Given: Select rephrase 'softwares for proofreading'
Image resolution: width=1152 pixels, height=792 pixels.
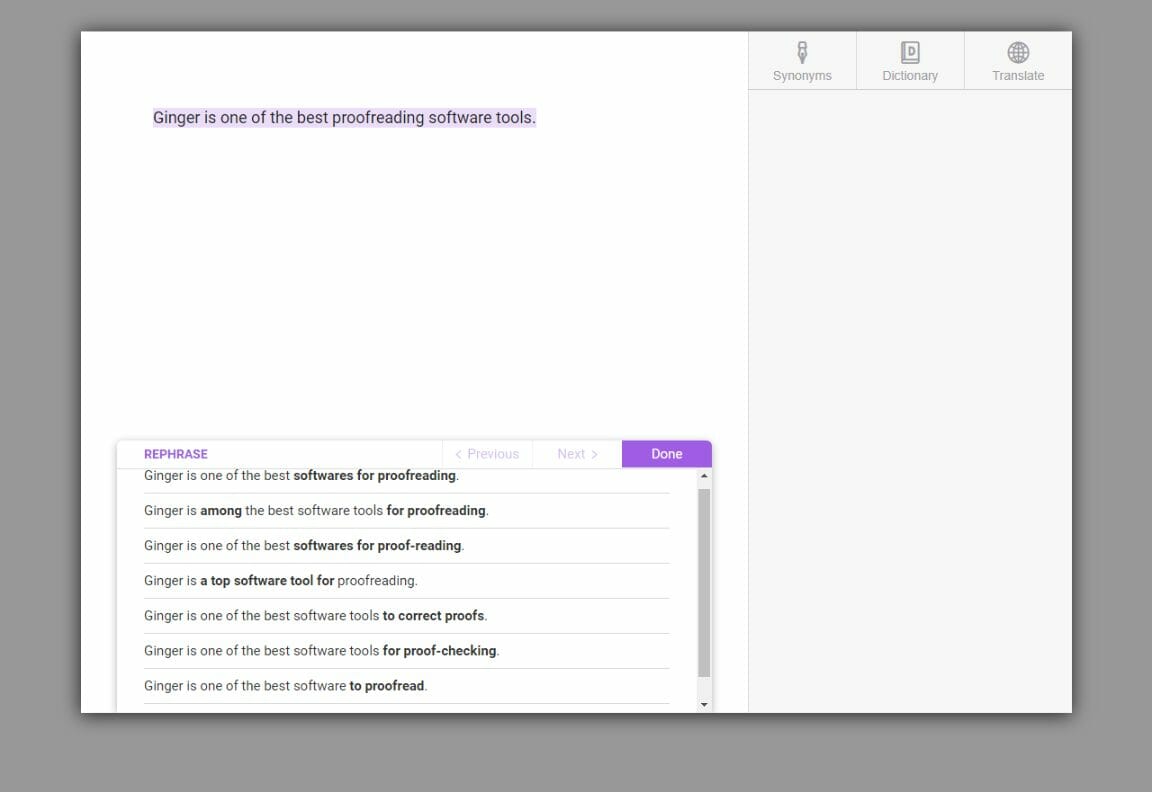Looking at the screenshot, I should click(300, 475).
